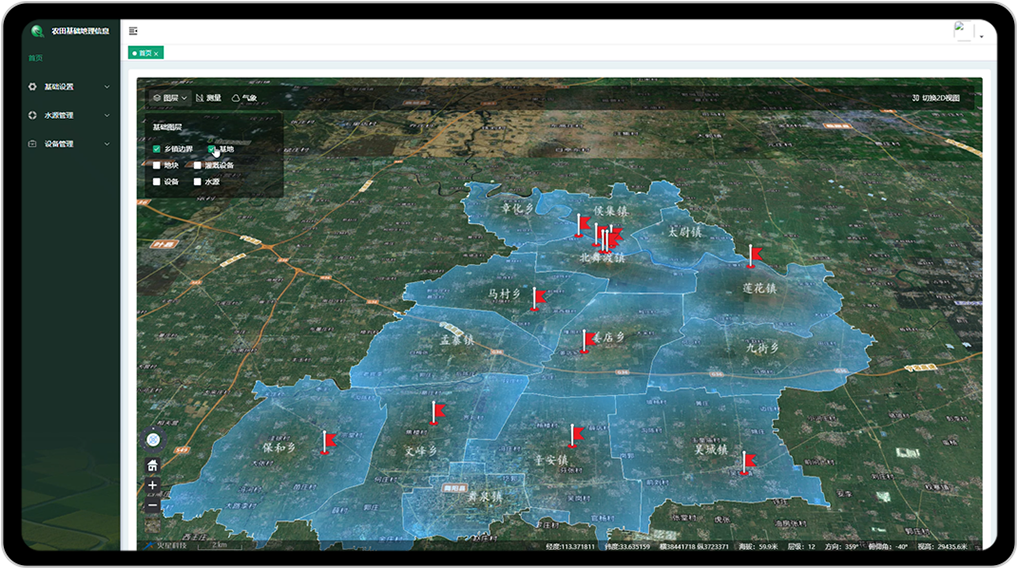This screenshot has height=570, width=1017.
Task: Uncheck the 乡镇边界 layer checkbox
Action: pyautogui.click(x=157, y=149)
